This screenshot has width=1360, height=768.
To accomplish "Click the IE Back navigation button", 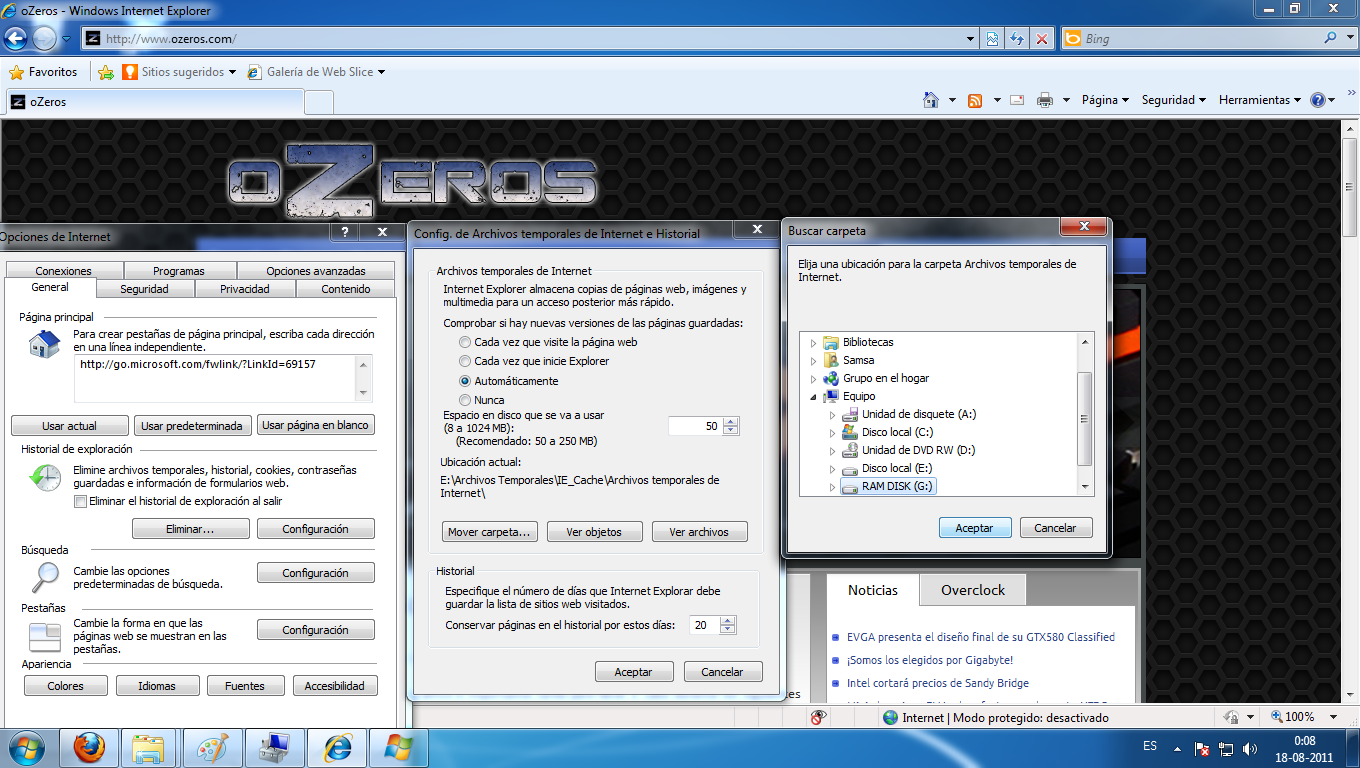I will click(x=15, y=38).
